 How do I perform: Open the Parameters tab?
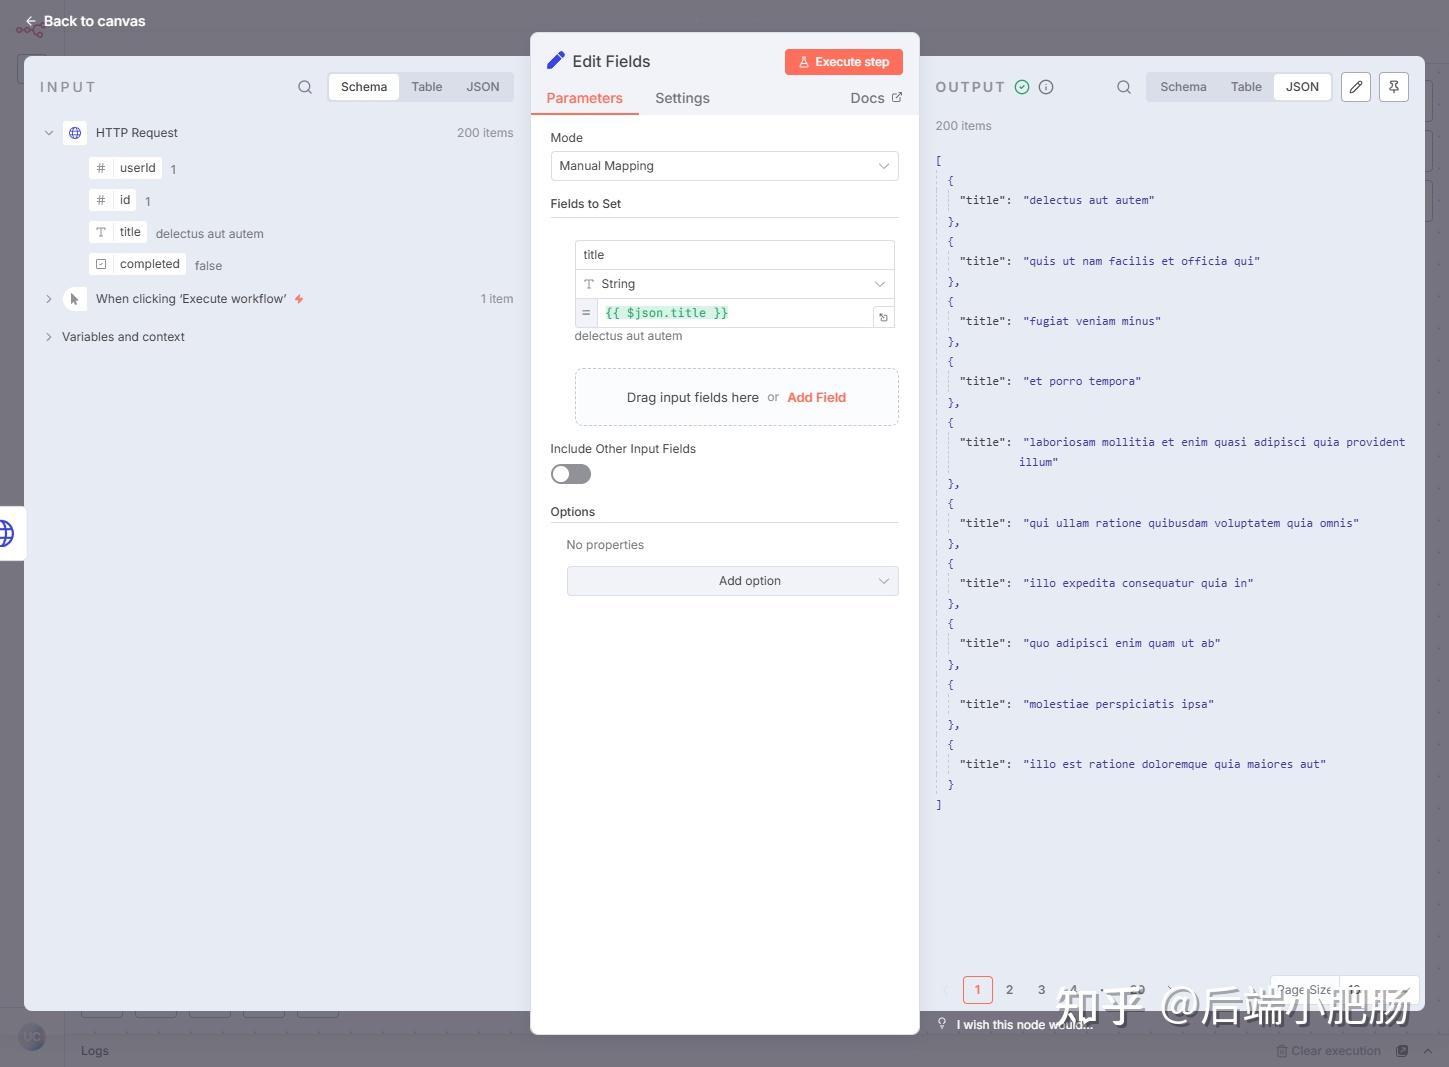(585, 98)
